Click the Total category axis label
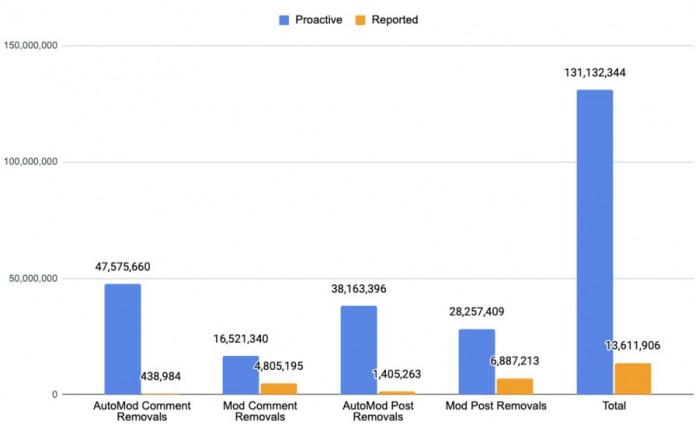 pos(613,406)
